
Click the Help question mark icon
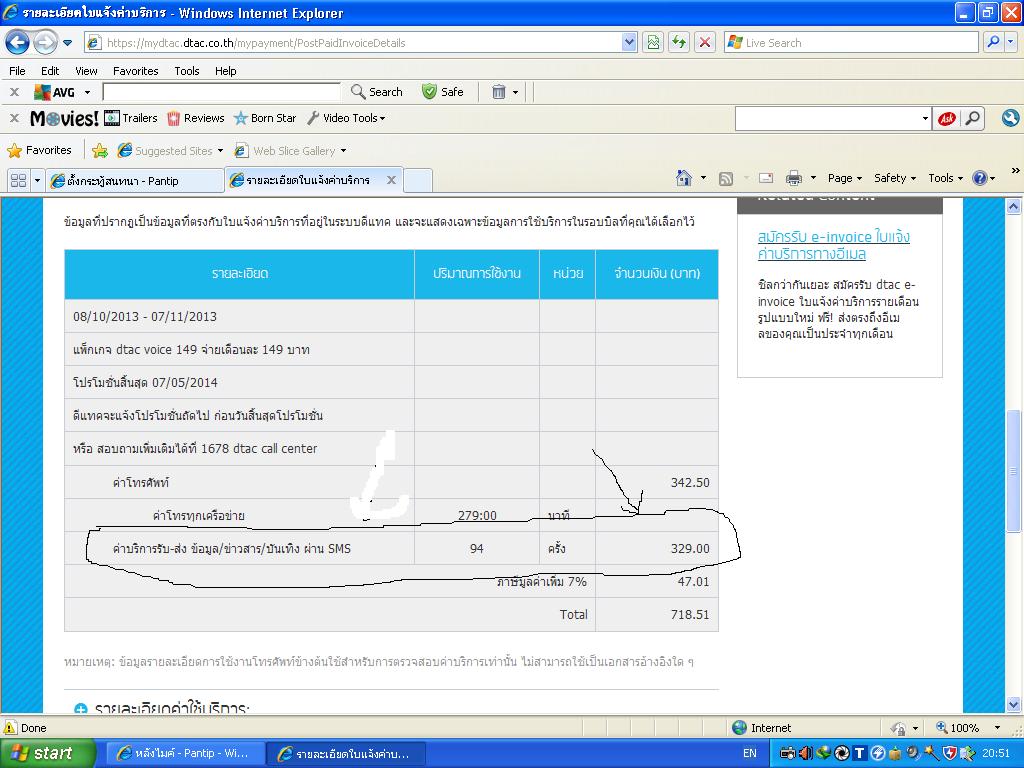pyautogui.click(x=980, y=178)
